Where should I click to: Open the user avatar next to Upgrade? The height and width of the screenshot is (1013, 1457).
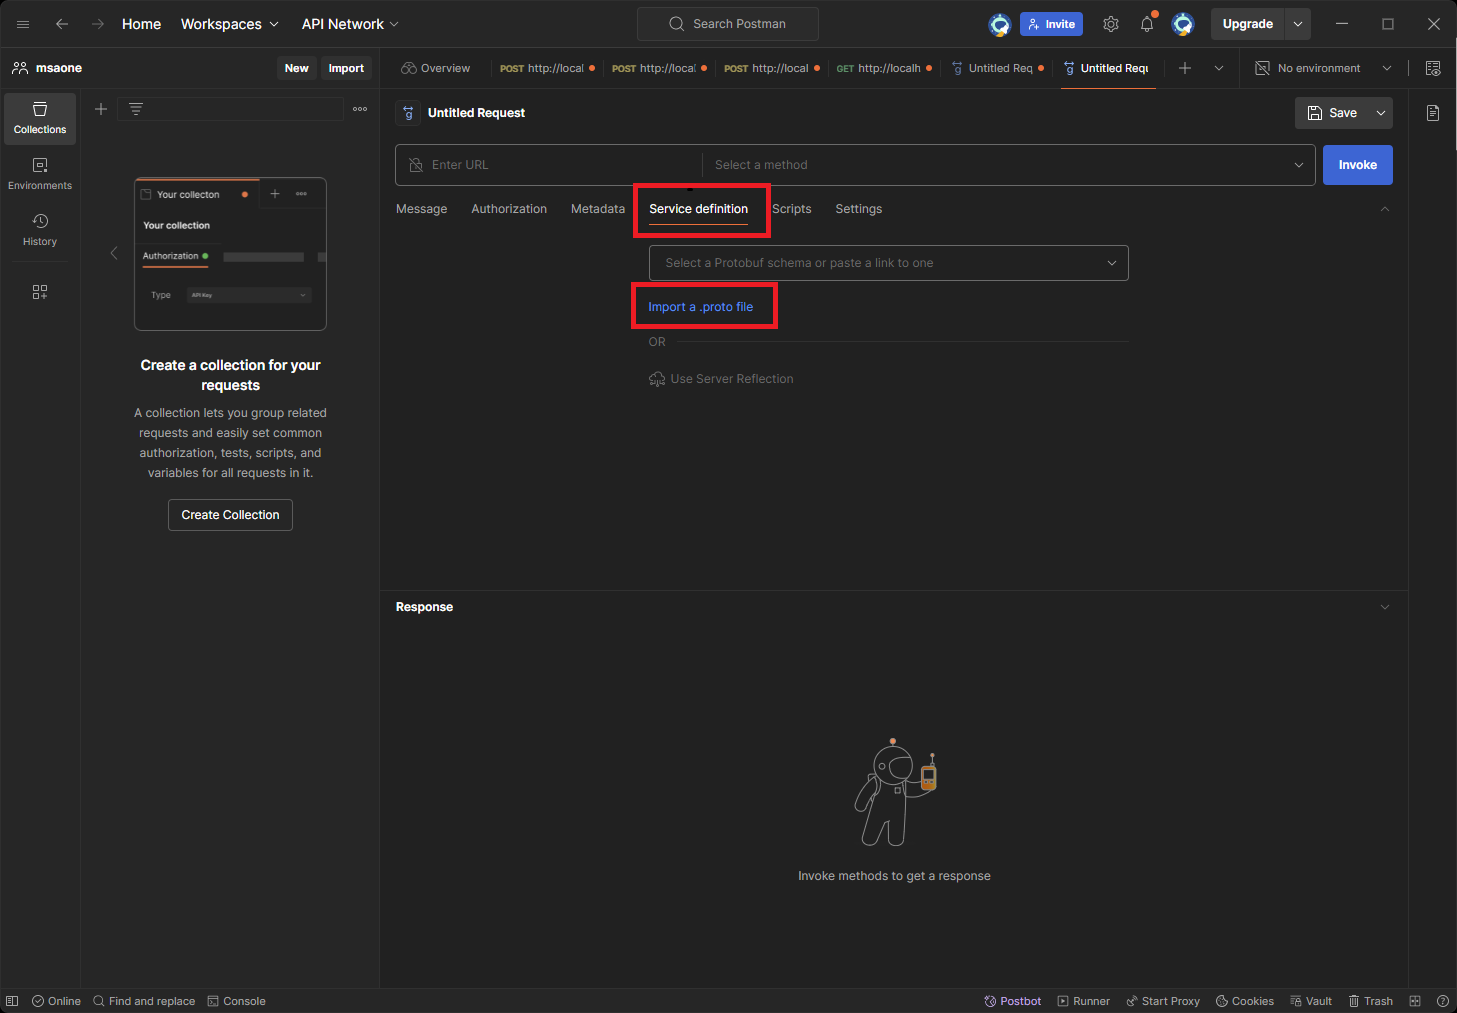point(1183,24)
